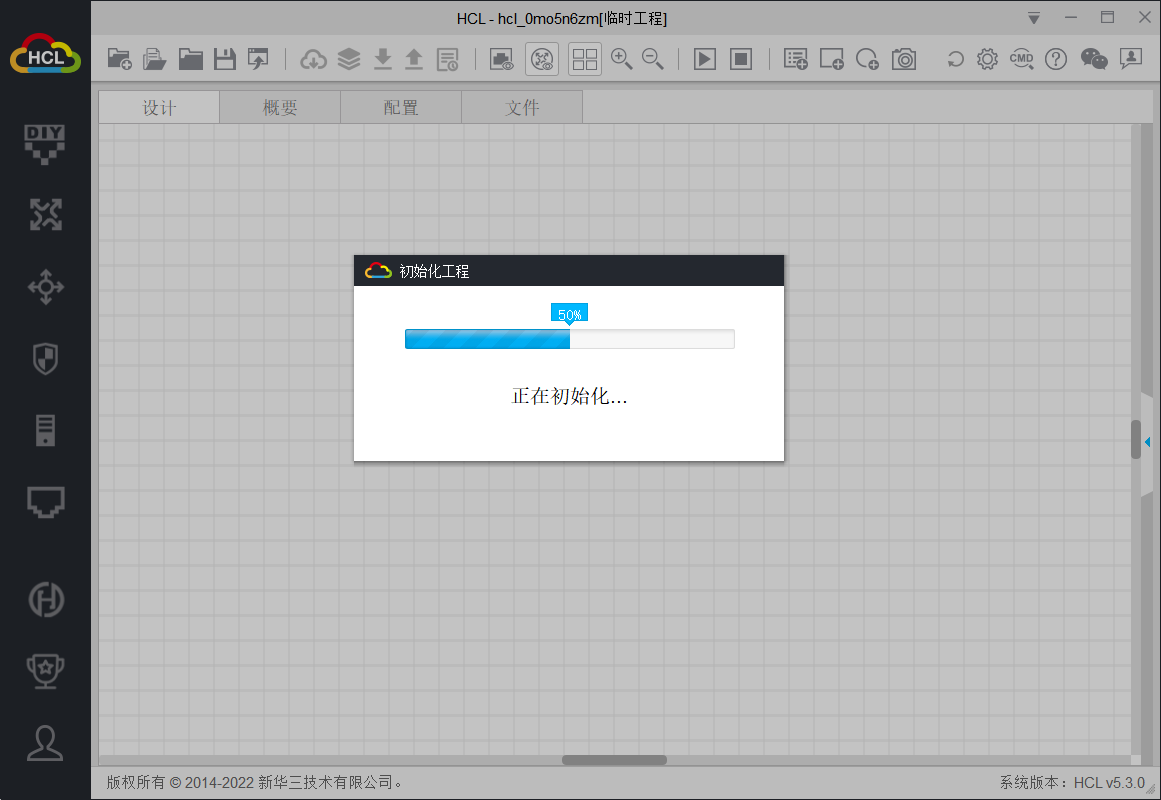Click the initialization progress bar
Viewport: 1161px width, 800px height.
pyautogui.click(x=569, y=339)
